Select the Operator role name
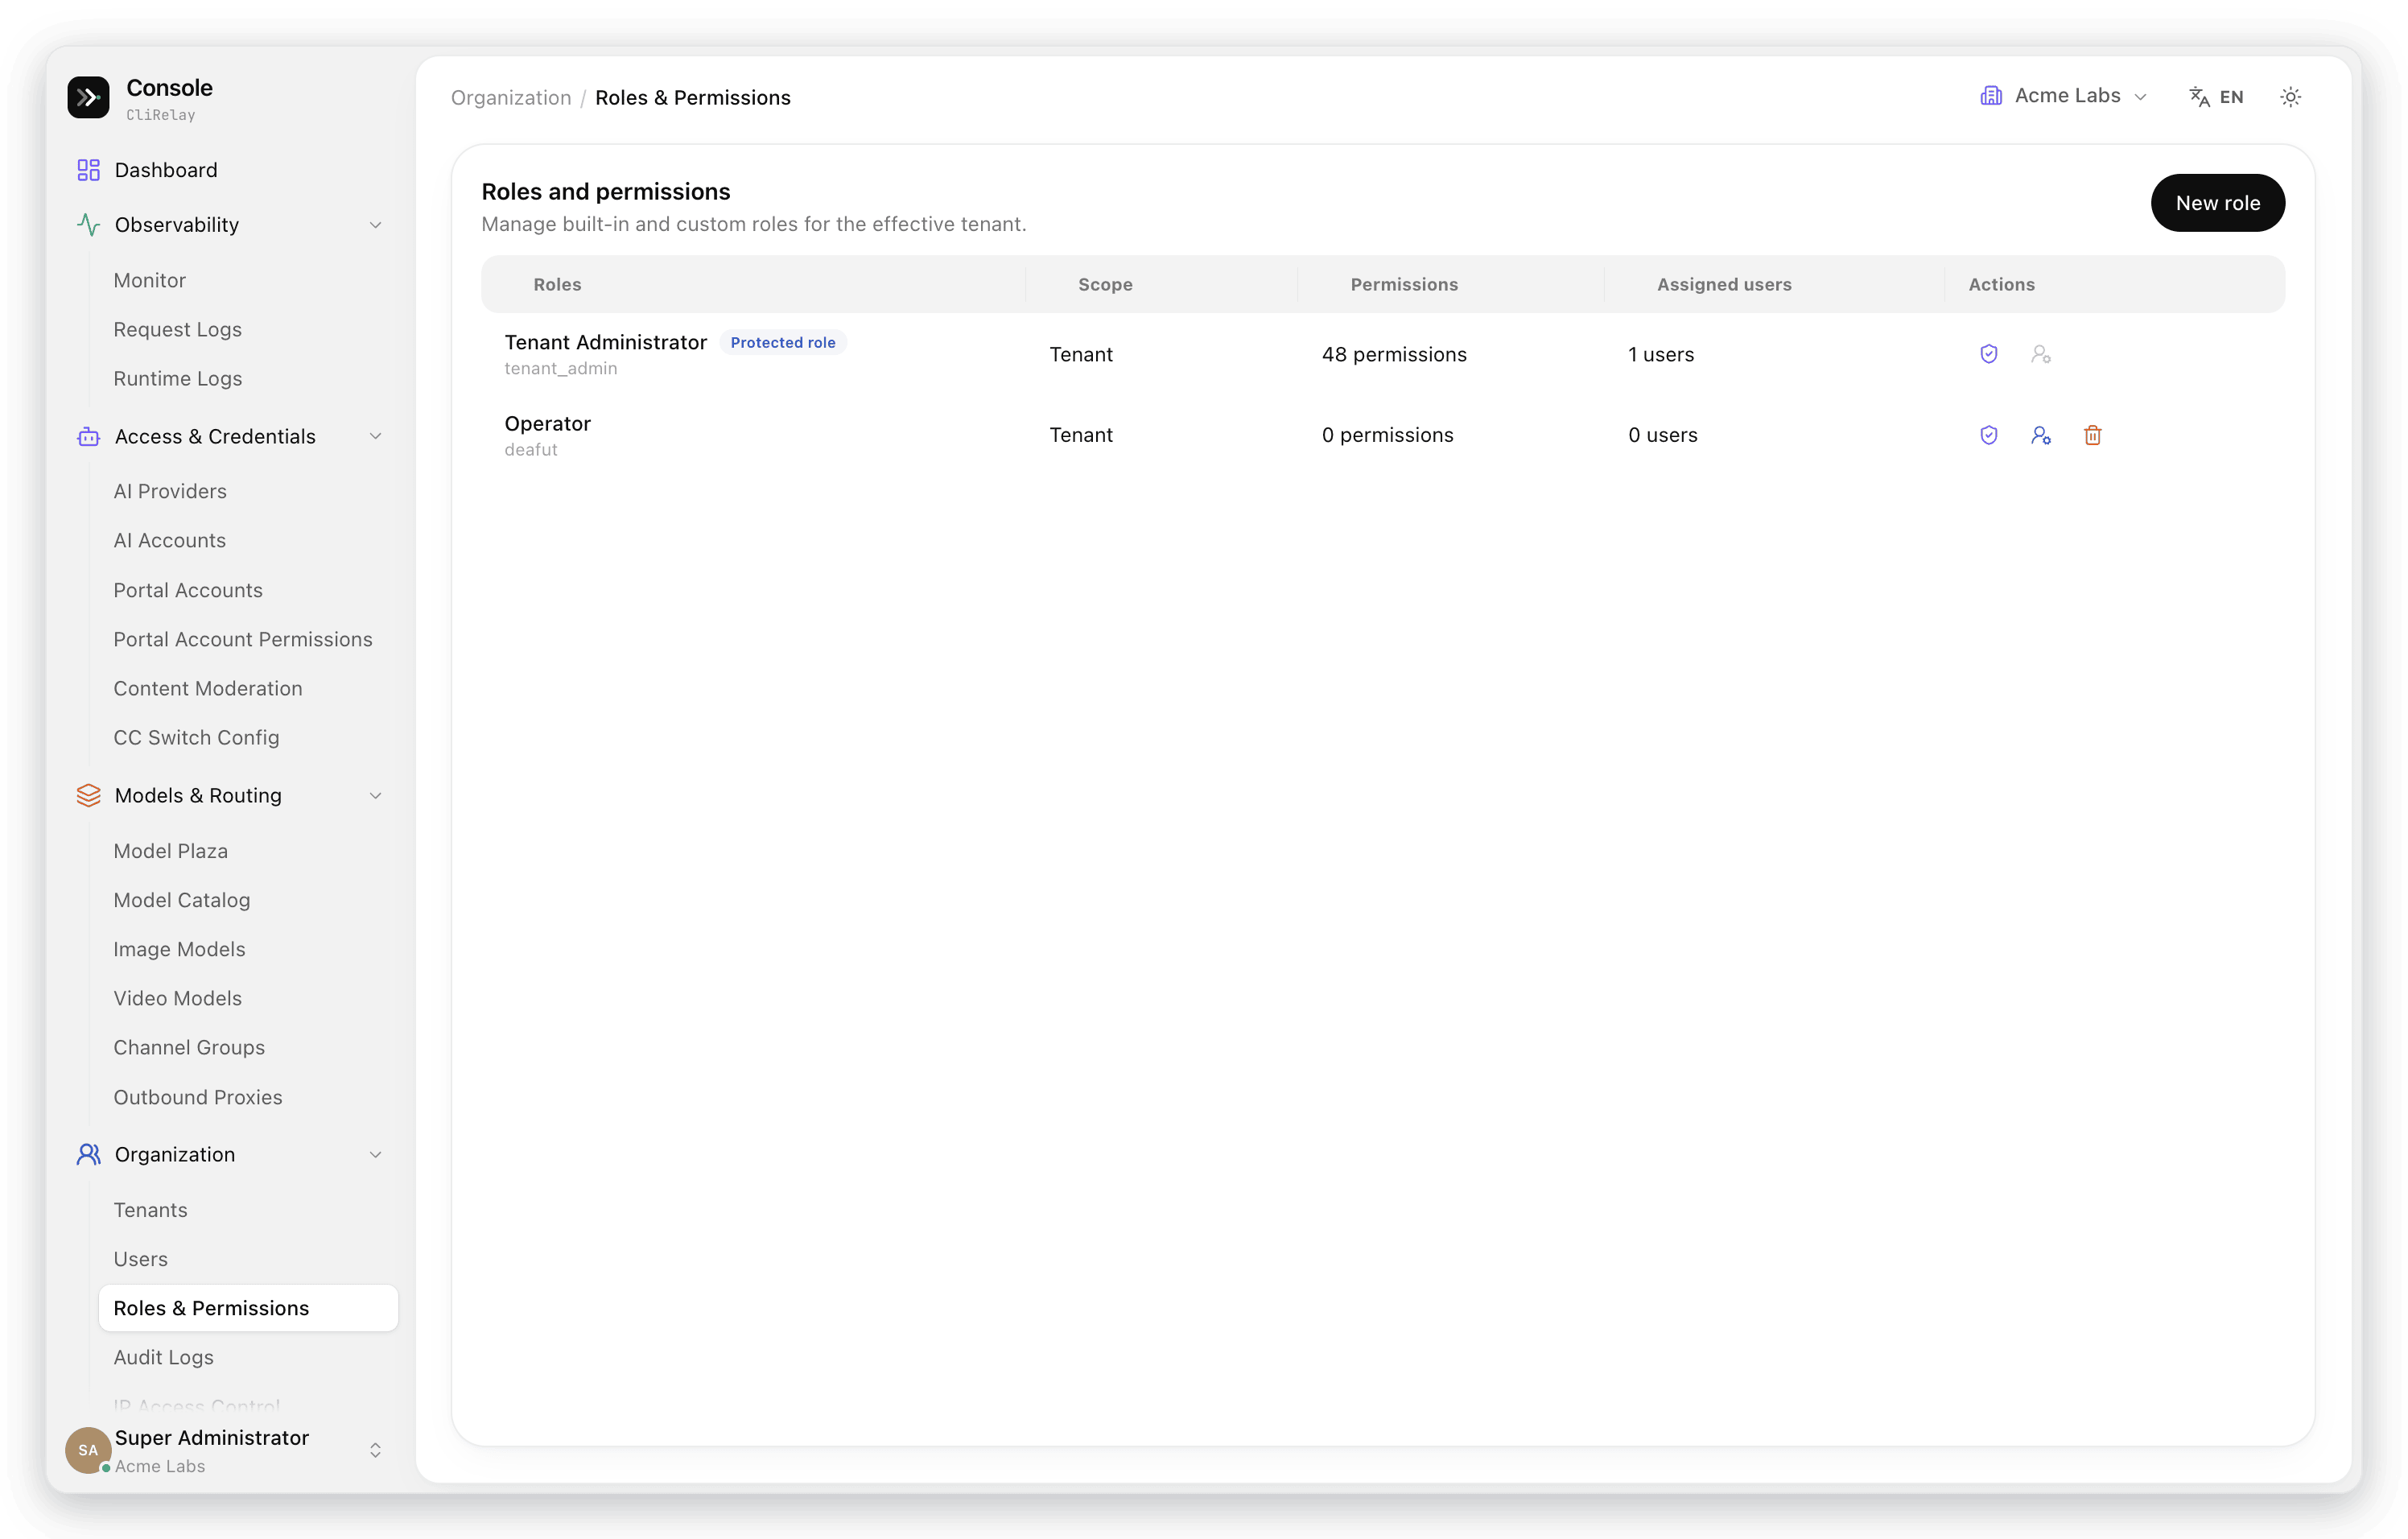This screenshot has width=2408, height=1539. (548, 424)
